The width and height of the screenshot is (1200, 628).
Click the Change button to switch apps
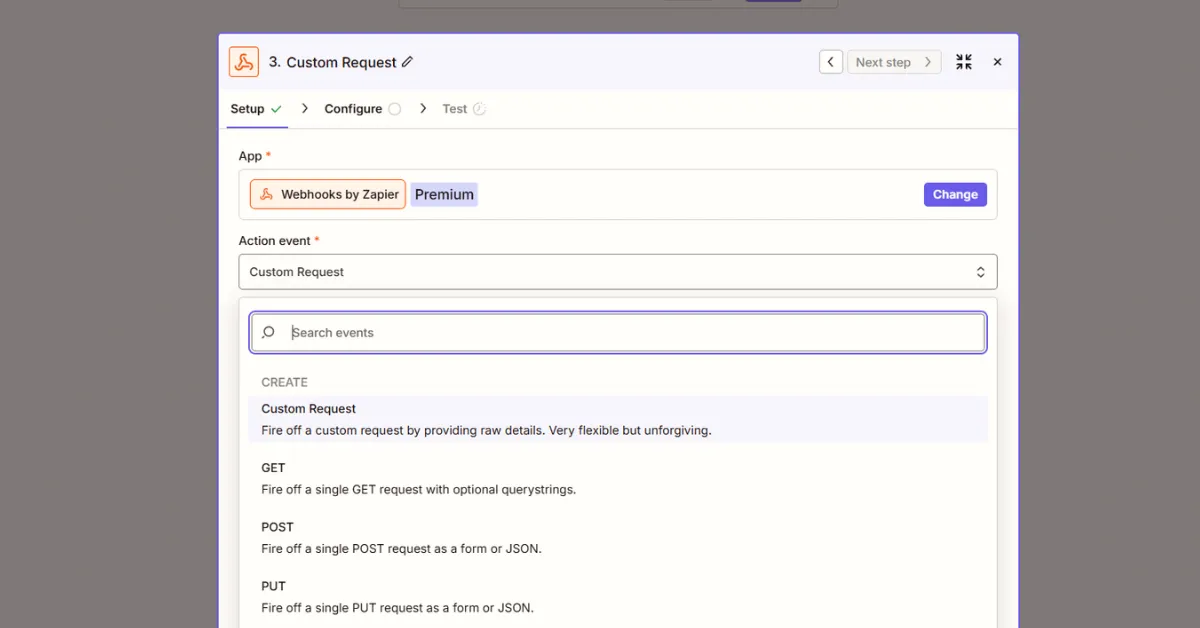point(955,194)
